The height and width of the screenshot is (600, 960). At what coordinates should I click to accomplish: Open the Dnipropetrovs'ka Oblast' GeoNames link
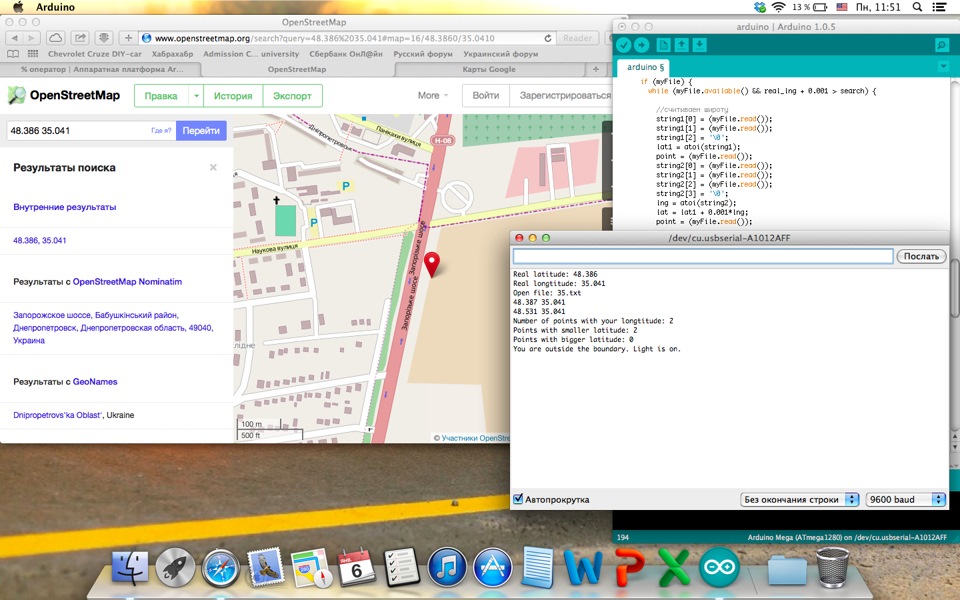click(58, 415)
